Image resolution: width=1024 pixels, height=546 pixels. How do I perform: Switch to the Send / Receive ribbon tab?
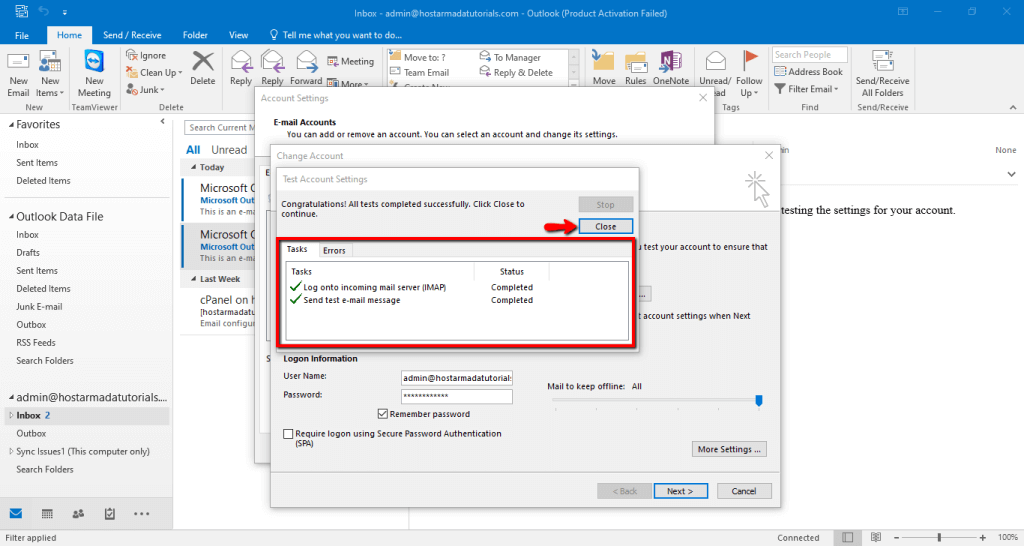click(x=132, y=35)
